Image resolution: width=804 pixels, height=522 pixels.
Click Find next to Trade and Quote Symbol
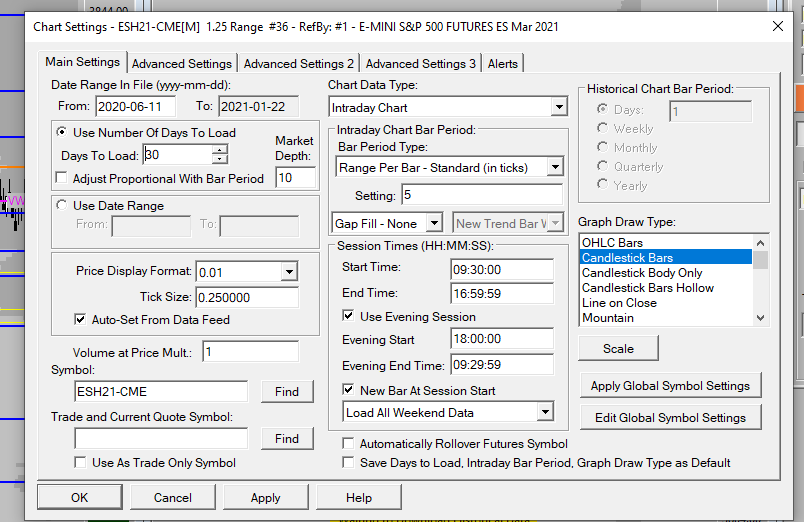(287, 438)
